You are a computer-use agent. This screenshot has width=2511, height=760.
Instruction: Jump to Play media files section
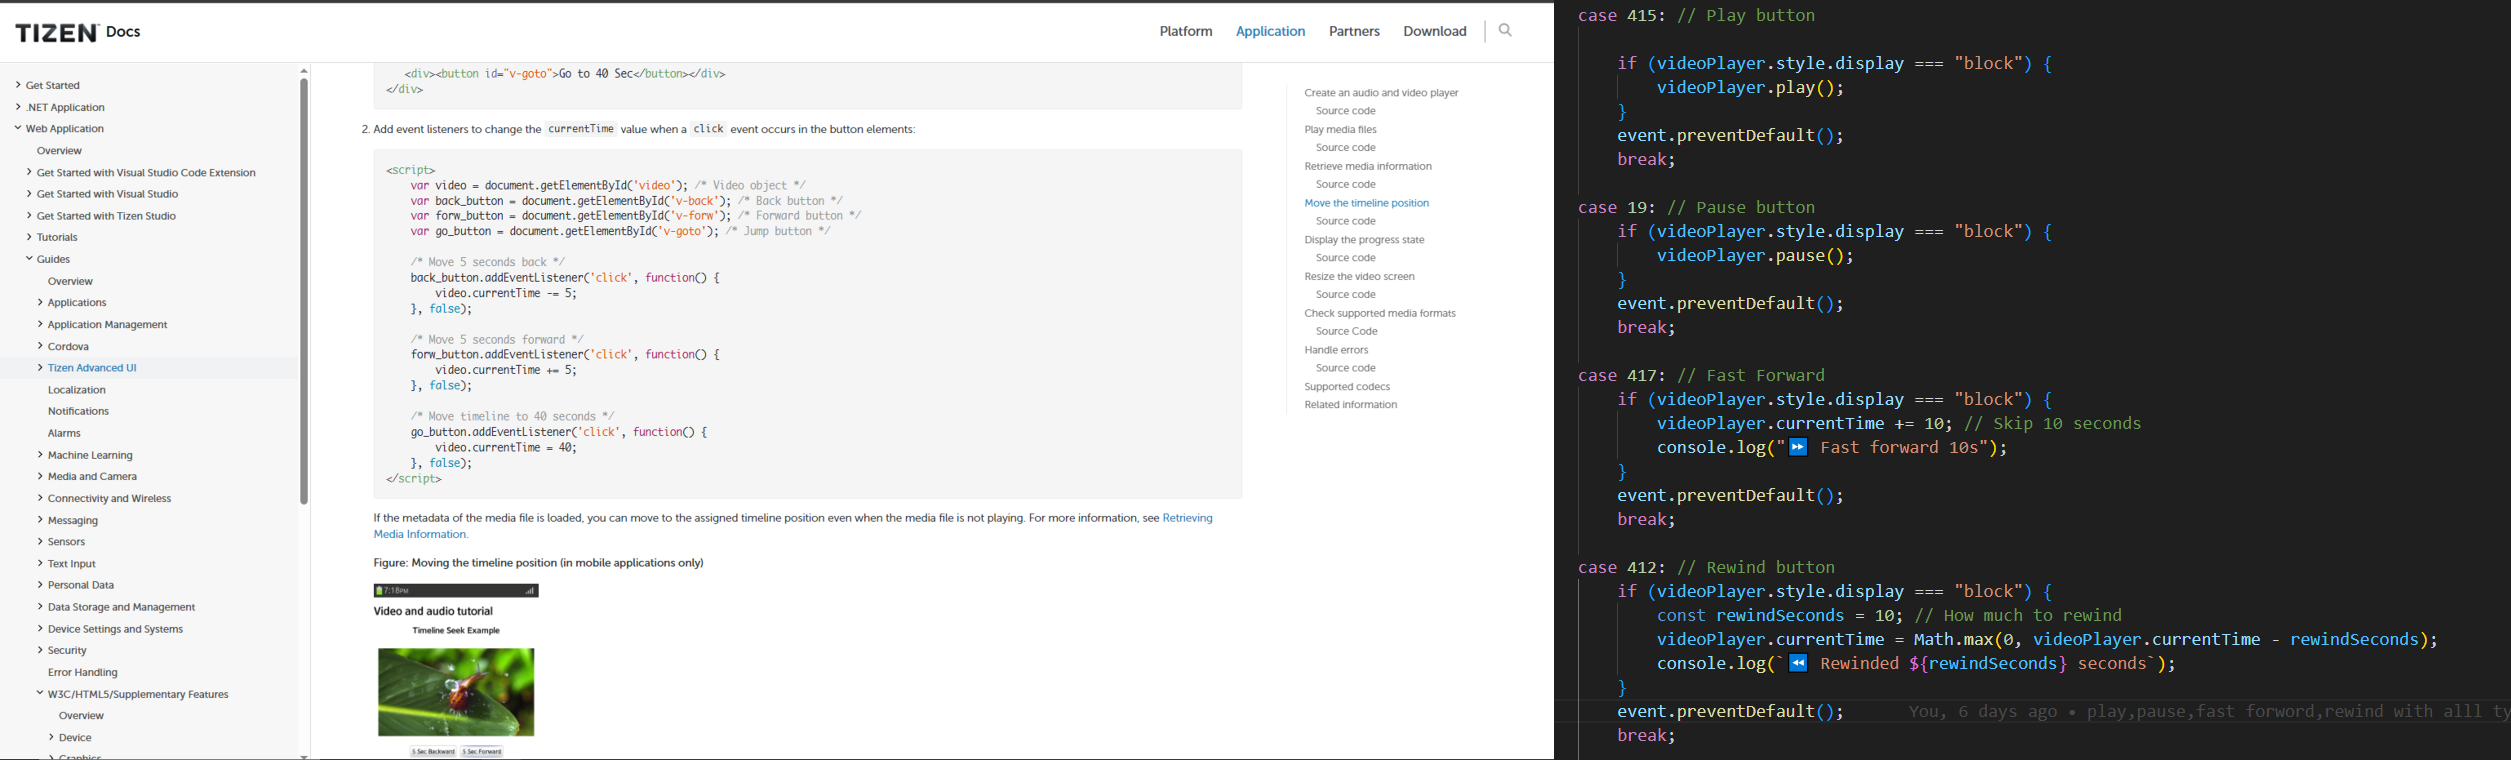pyautogui.click(x=1340, y=130)
